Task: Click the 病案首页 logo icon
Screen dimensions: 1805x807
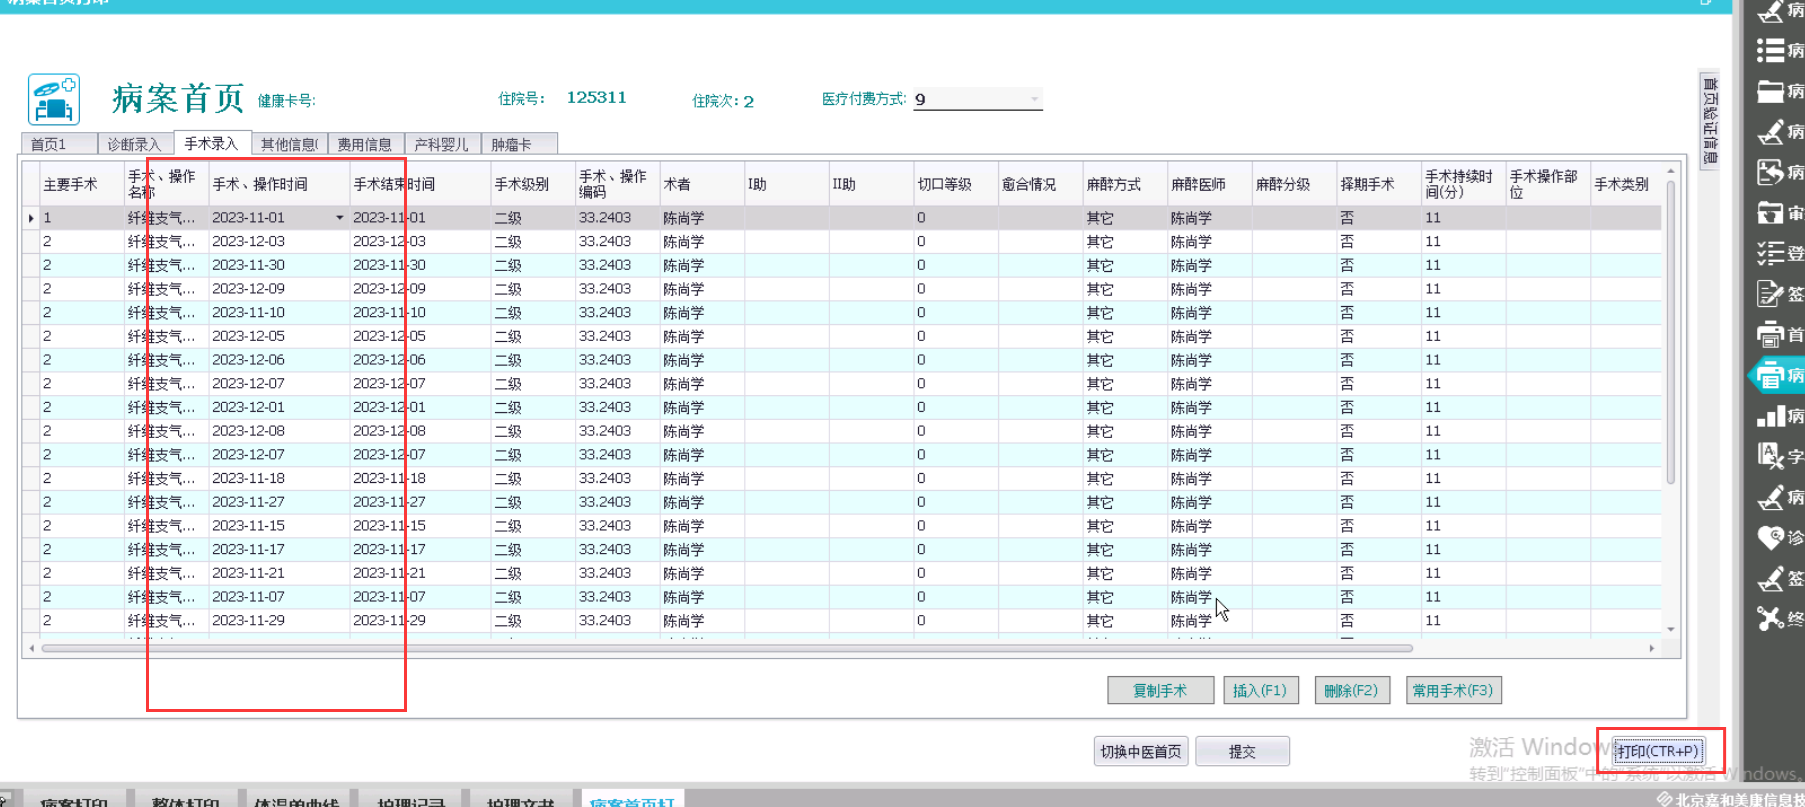Action: pos(54,99)
